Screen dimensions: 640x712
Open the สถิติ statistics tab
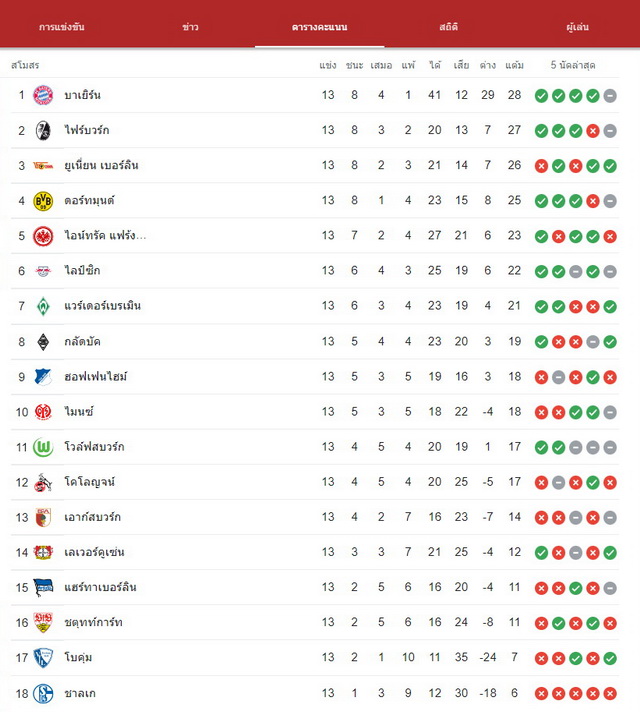tap(448, 27)
